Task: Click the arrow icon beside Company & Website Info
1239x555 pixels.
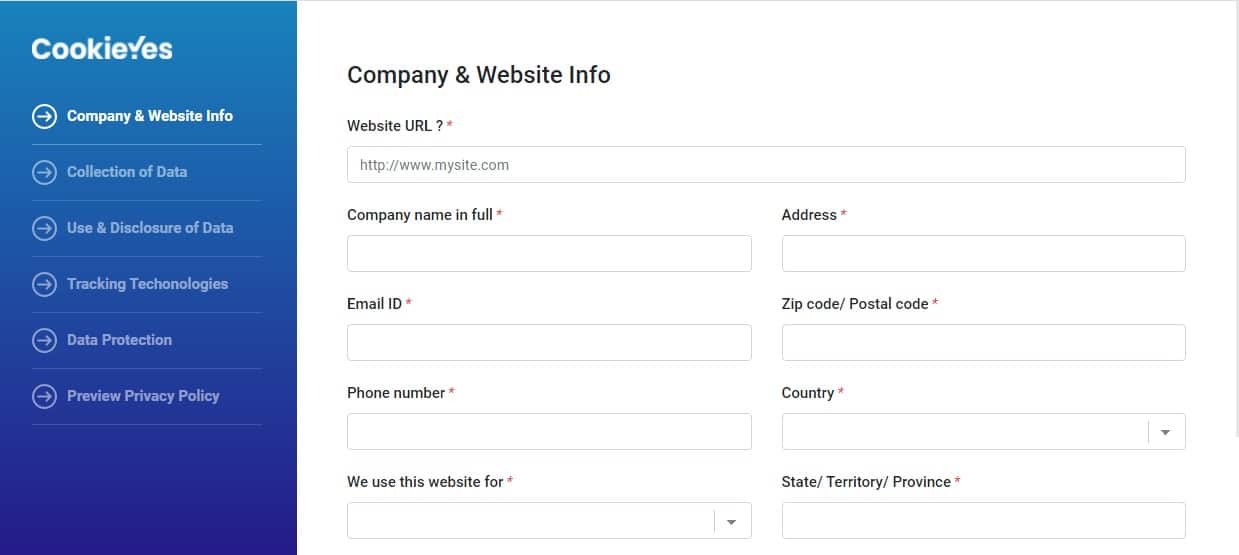Action: 44,116
